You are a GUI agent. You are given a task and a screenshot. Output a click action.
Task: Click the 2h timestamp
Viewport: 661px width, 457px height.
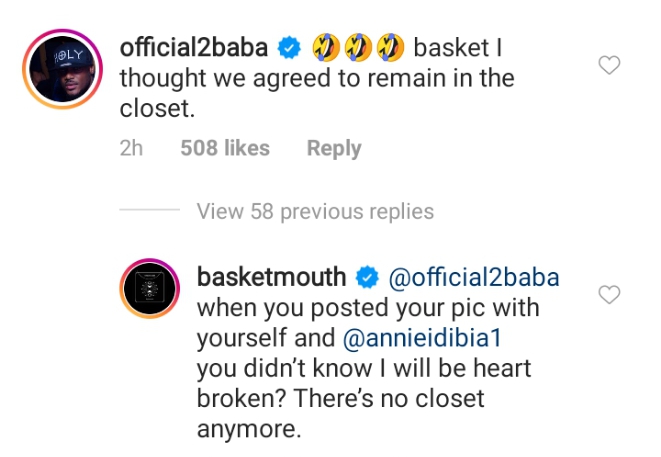pos(131,148)
